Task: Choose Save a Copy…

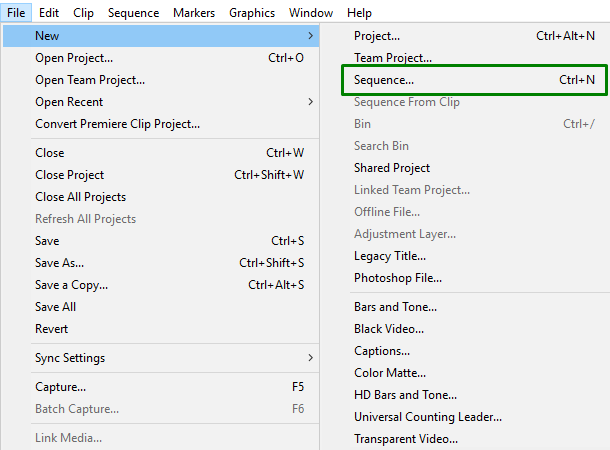Action: [161, 285]
